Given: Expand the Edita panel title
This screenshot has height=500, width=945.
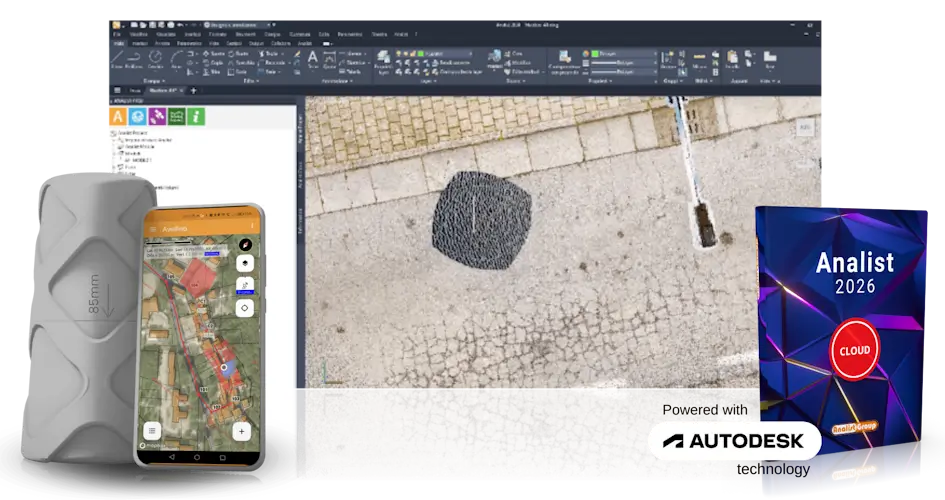Looking at the screenshot, I should [251, 81].
